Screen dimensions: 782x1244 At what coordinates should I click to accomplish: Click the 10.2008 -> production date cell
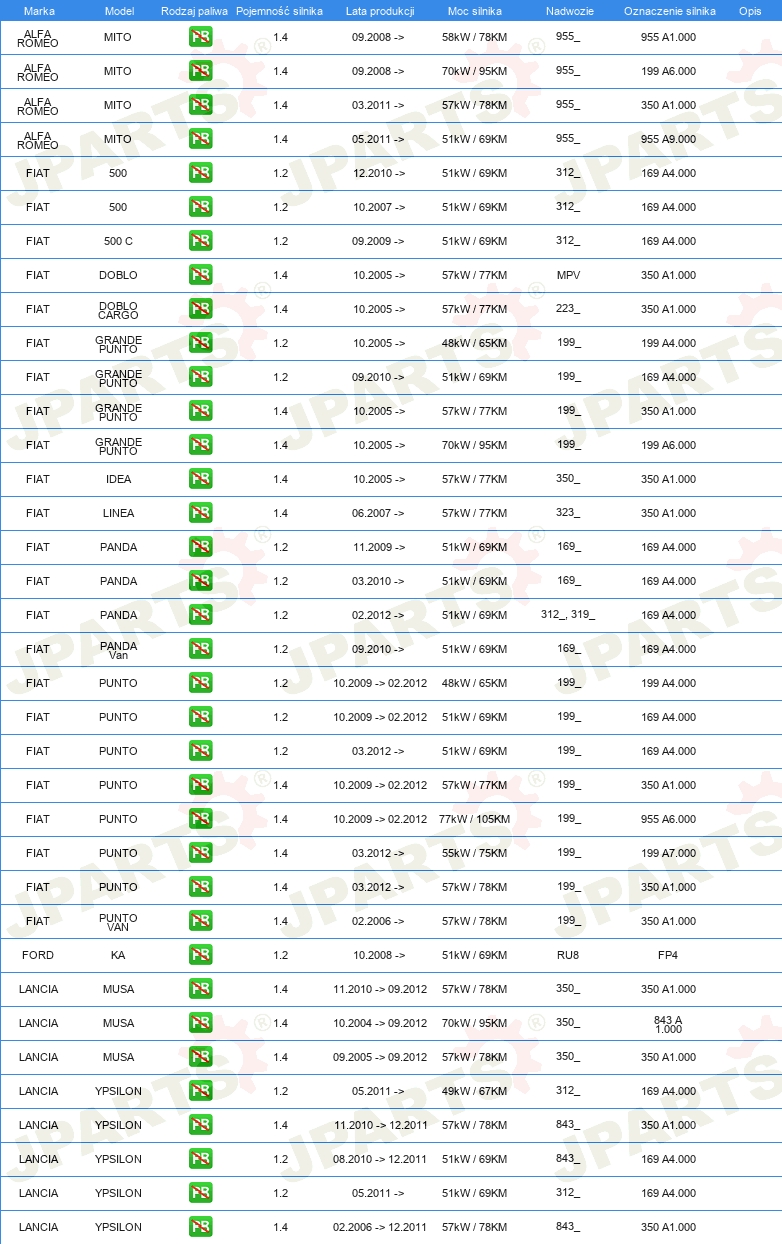pyautogui.click(x=378, y=955)
